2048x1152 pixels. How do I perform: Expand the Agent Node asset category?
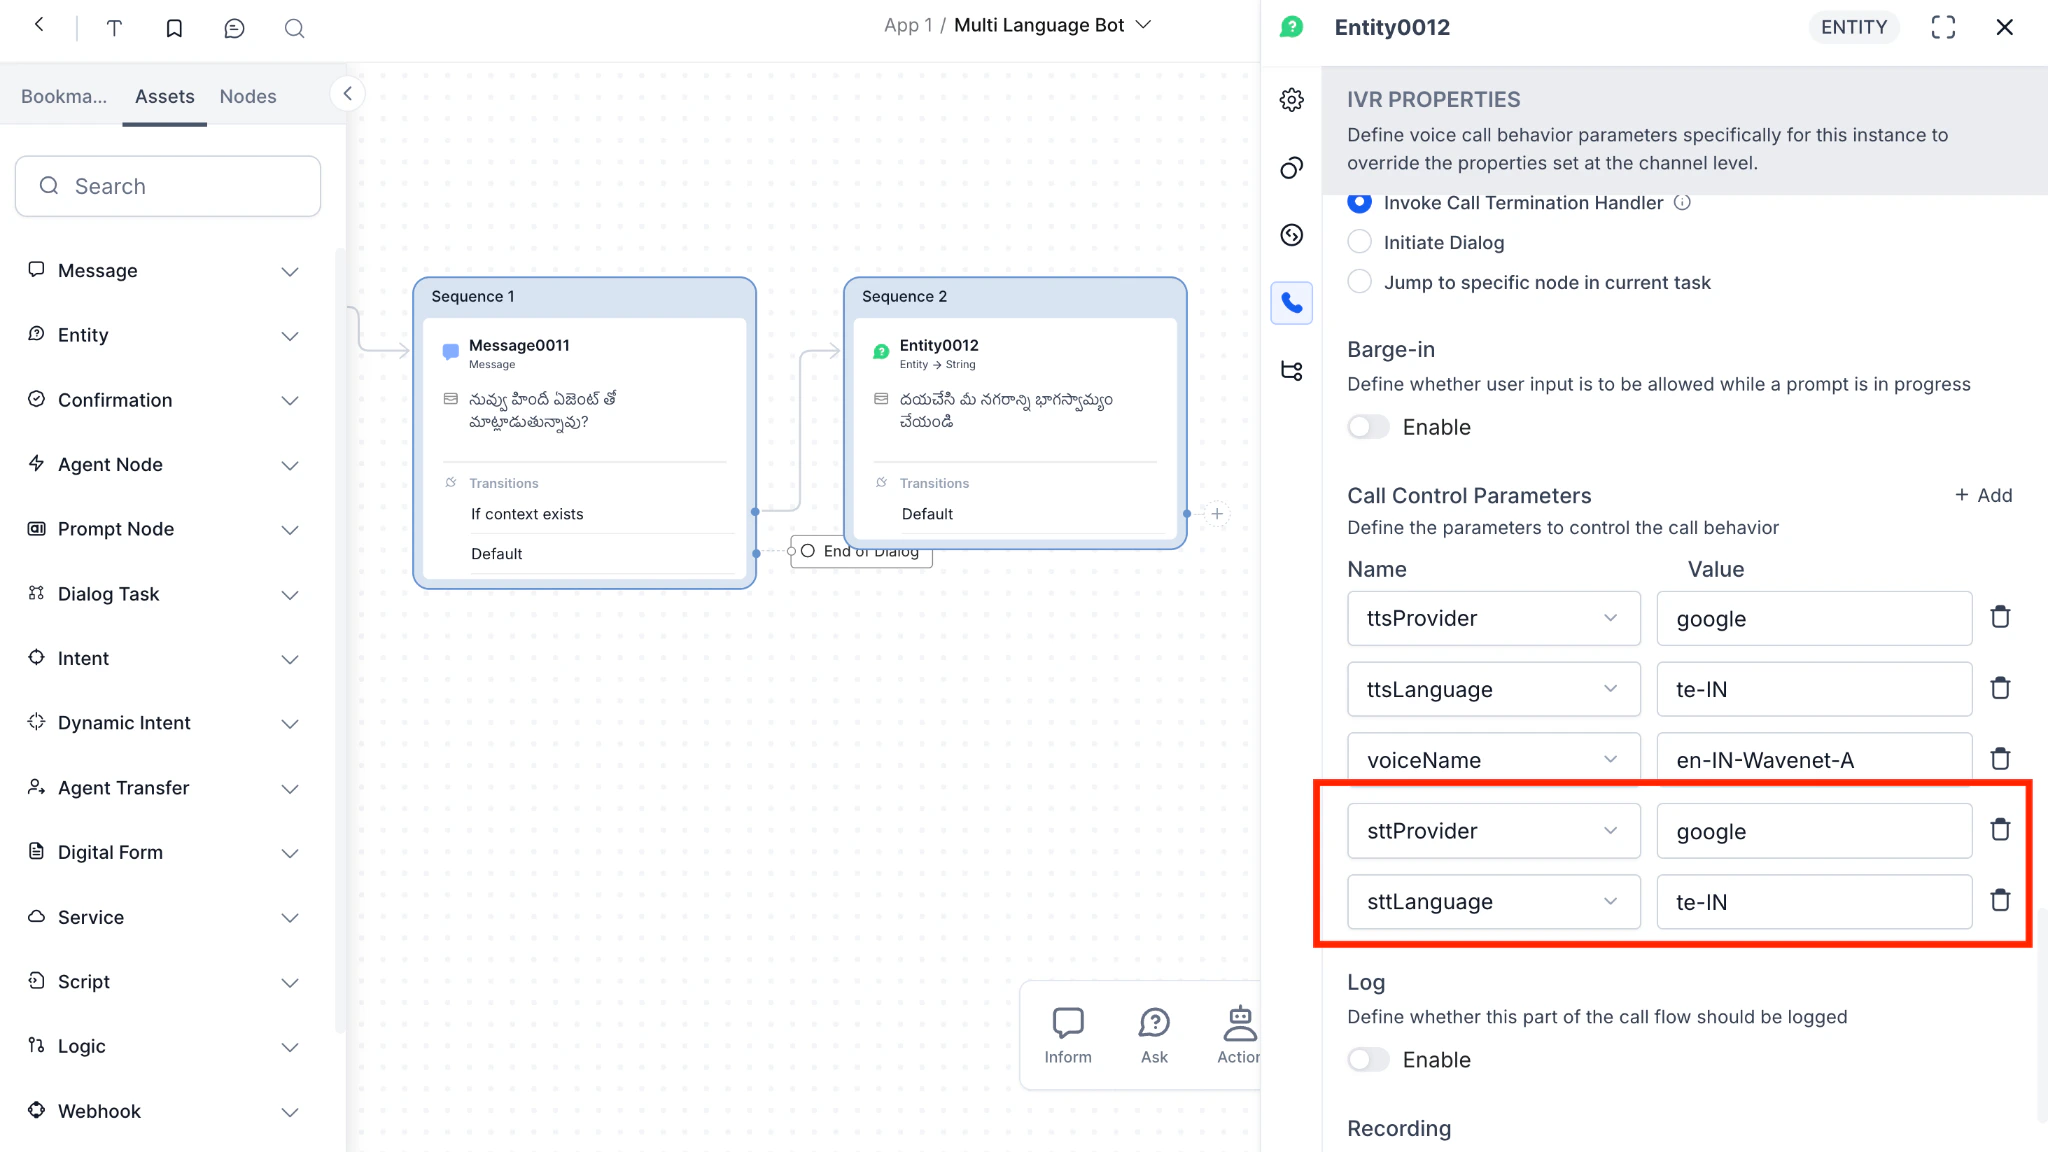tap(289, 465)
